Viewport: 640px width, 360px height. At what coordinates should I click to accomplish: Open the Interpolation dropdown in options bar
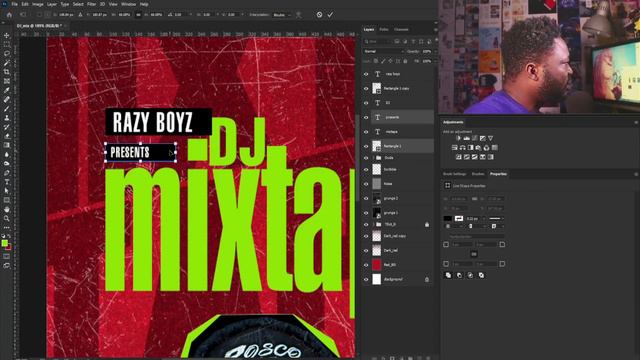[282, 15]
